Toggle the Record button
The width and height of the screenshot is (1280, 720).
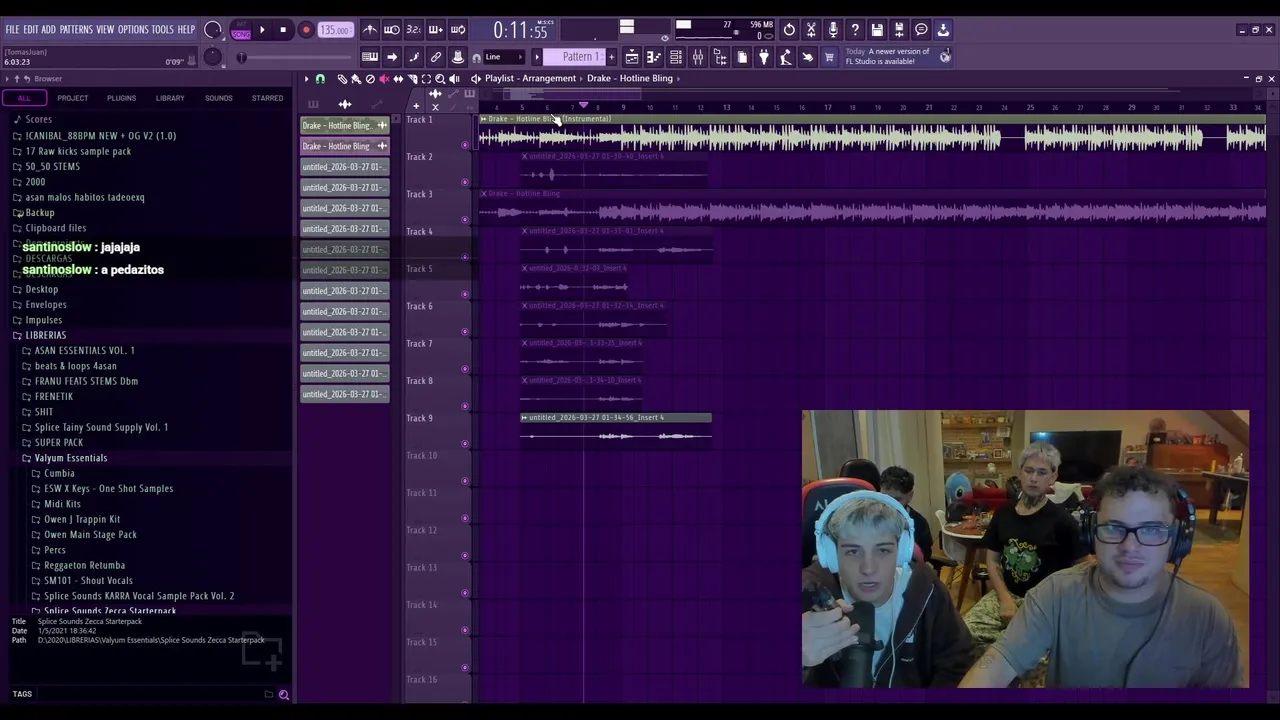click(x=306, y=30)
